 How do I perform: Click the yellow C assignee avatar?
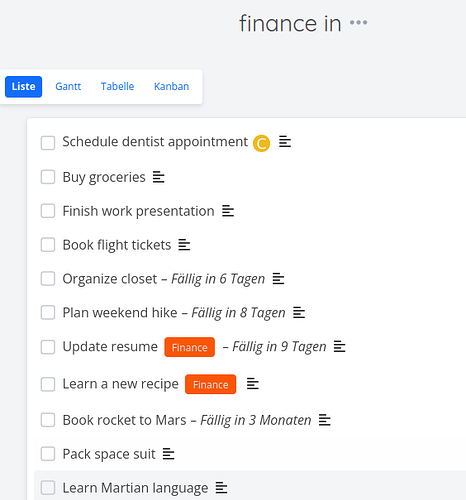pos(261,143)
